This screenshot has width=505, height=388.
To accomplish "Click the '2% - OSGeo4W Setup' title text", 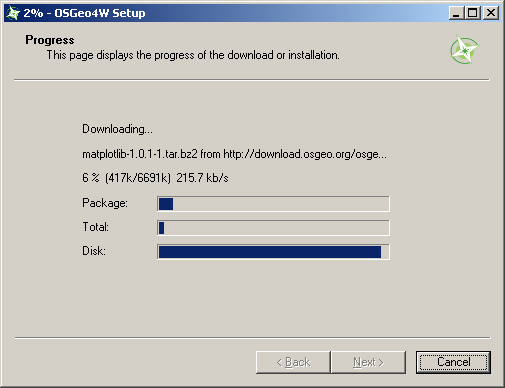I will 84,13.
